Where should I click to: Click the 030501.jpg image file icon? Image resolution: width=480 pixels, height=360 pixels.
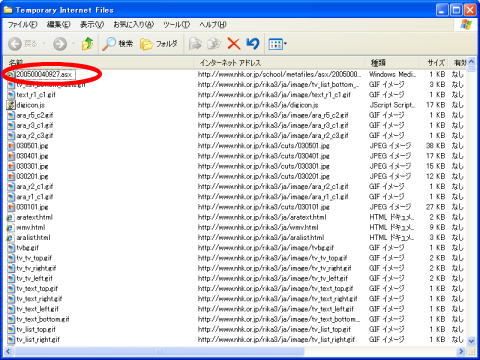[11, 146]
